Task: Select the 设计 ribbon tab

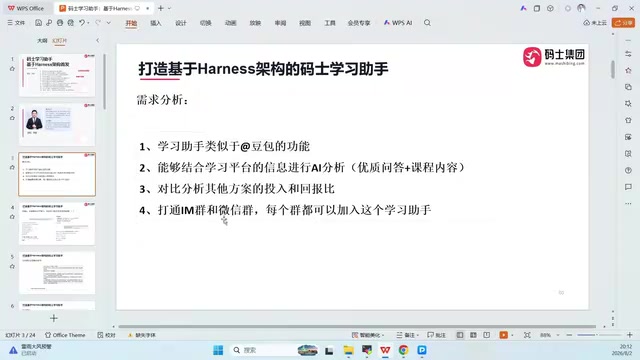Action: (180, 23)
